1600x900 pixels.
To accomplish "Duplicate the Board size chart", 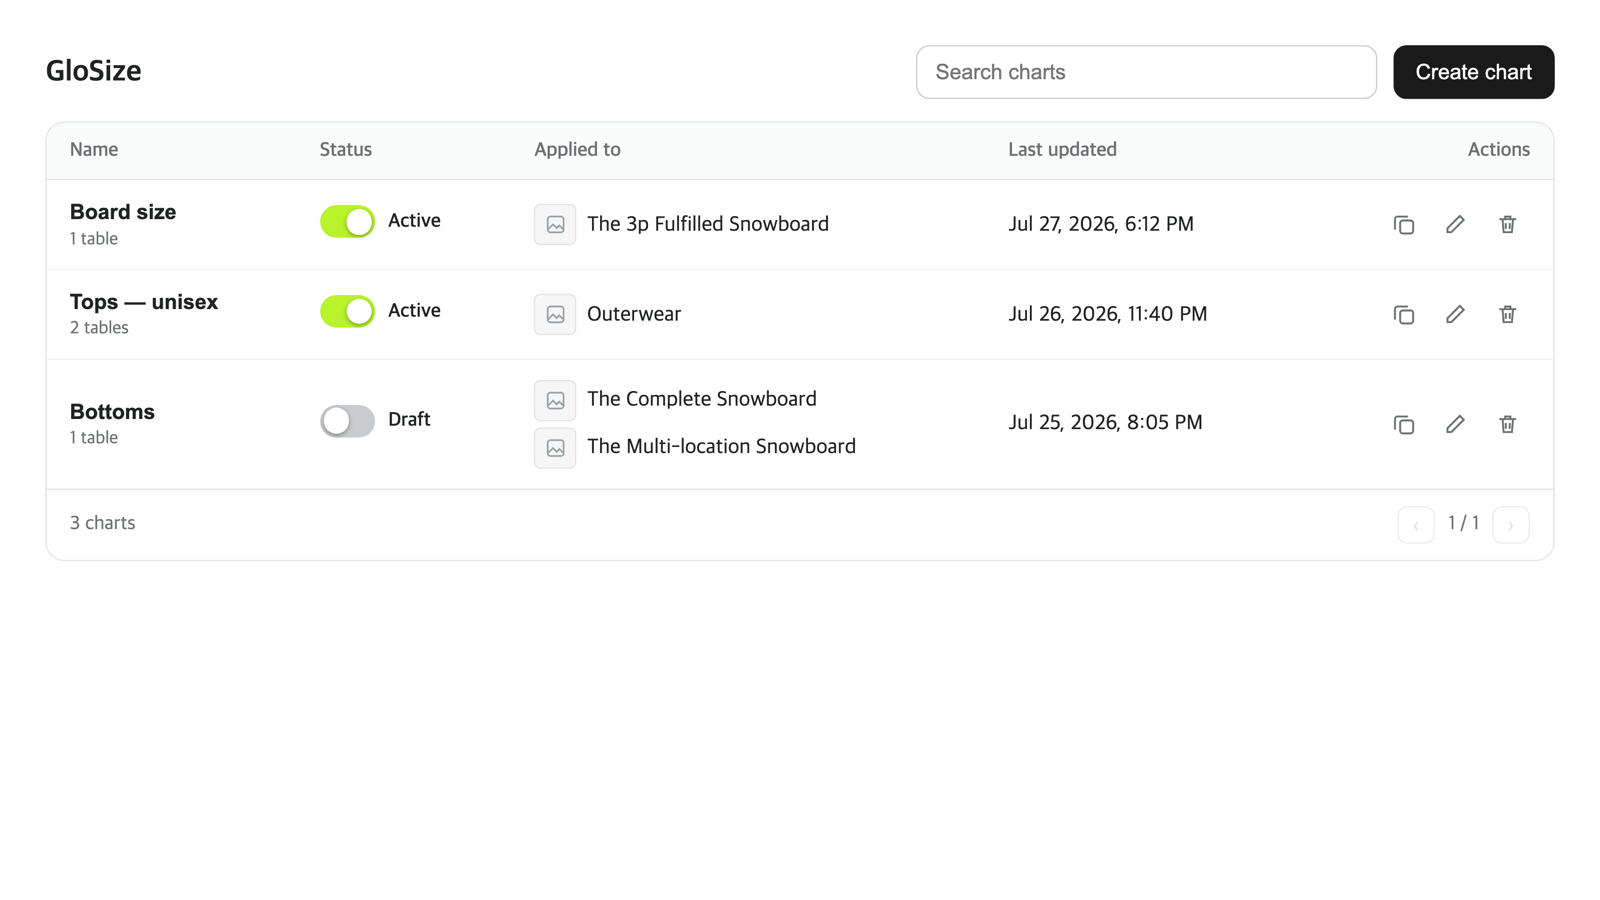I will pyautogui.click(x=1404, y=225).
